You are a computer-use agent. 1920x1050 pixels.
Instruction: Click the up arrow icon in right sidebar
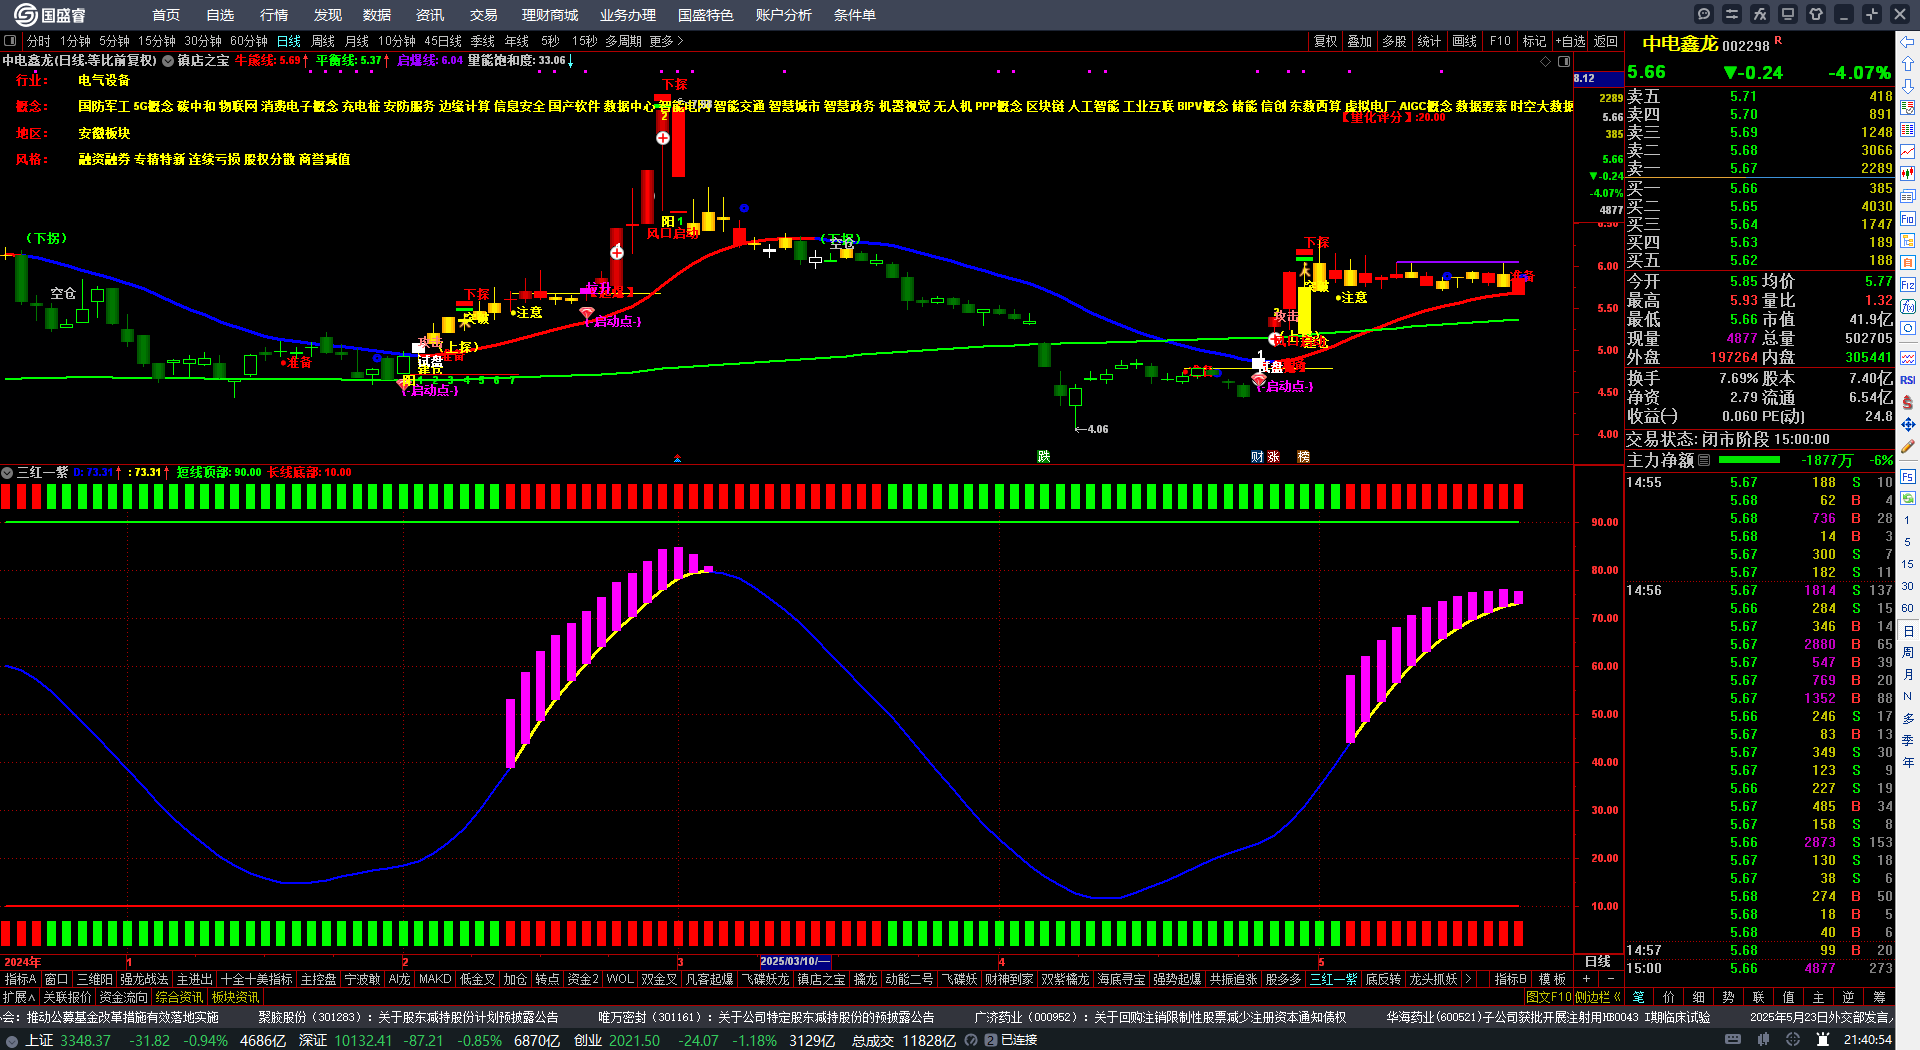point(1908,64)
